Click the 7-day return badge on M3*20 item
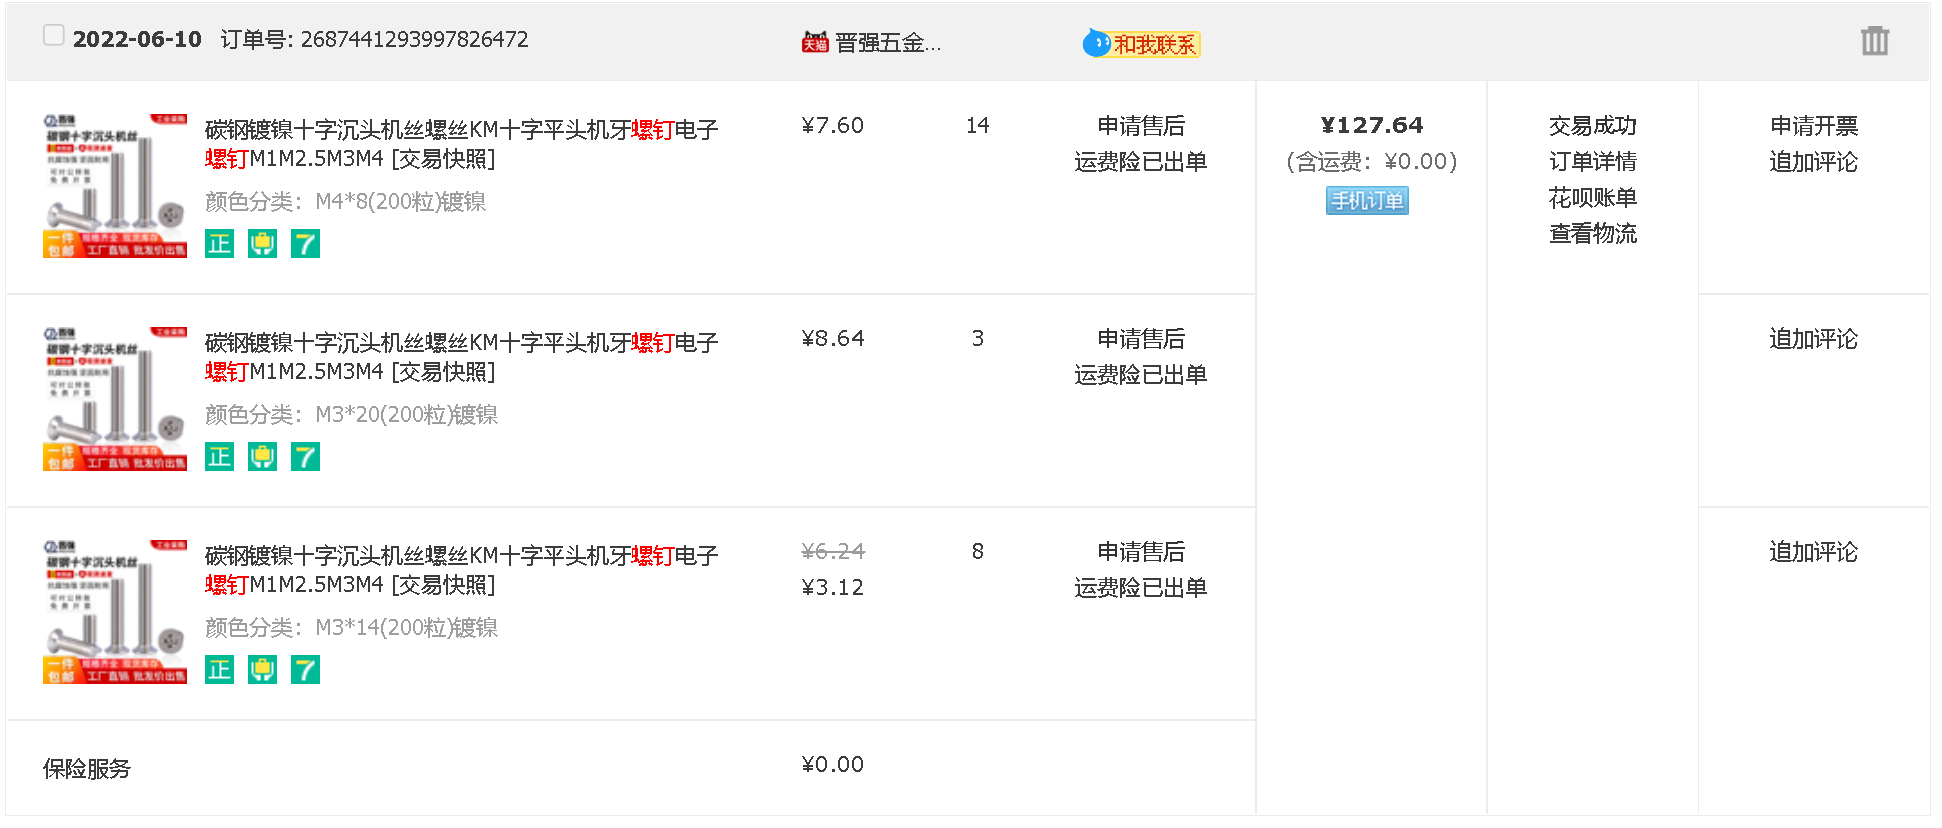Viewport: 1942px width, 828px height. [x=305, y=457]
